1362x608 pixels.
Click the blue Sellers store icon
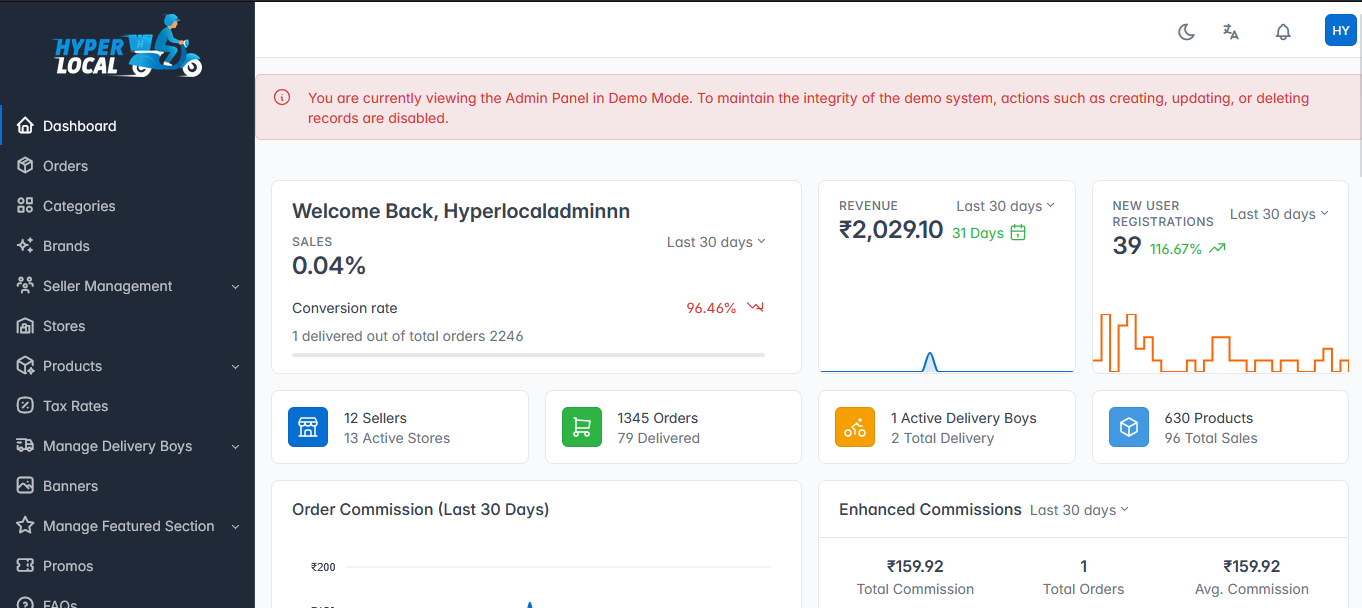coord(308,427)
